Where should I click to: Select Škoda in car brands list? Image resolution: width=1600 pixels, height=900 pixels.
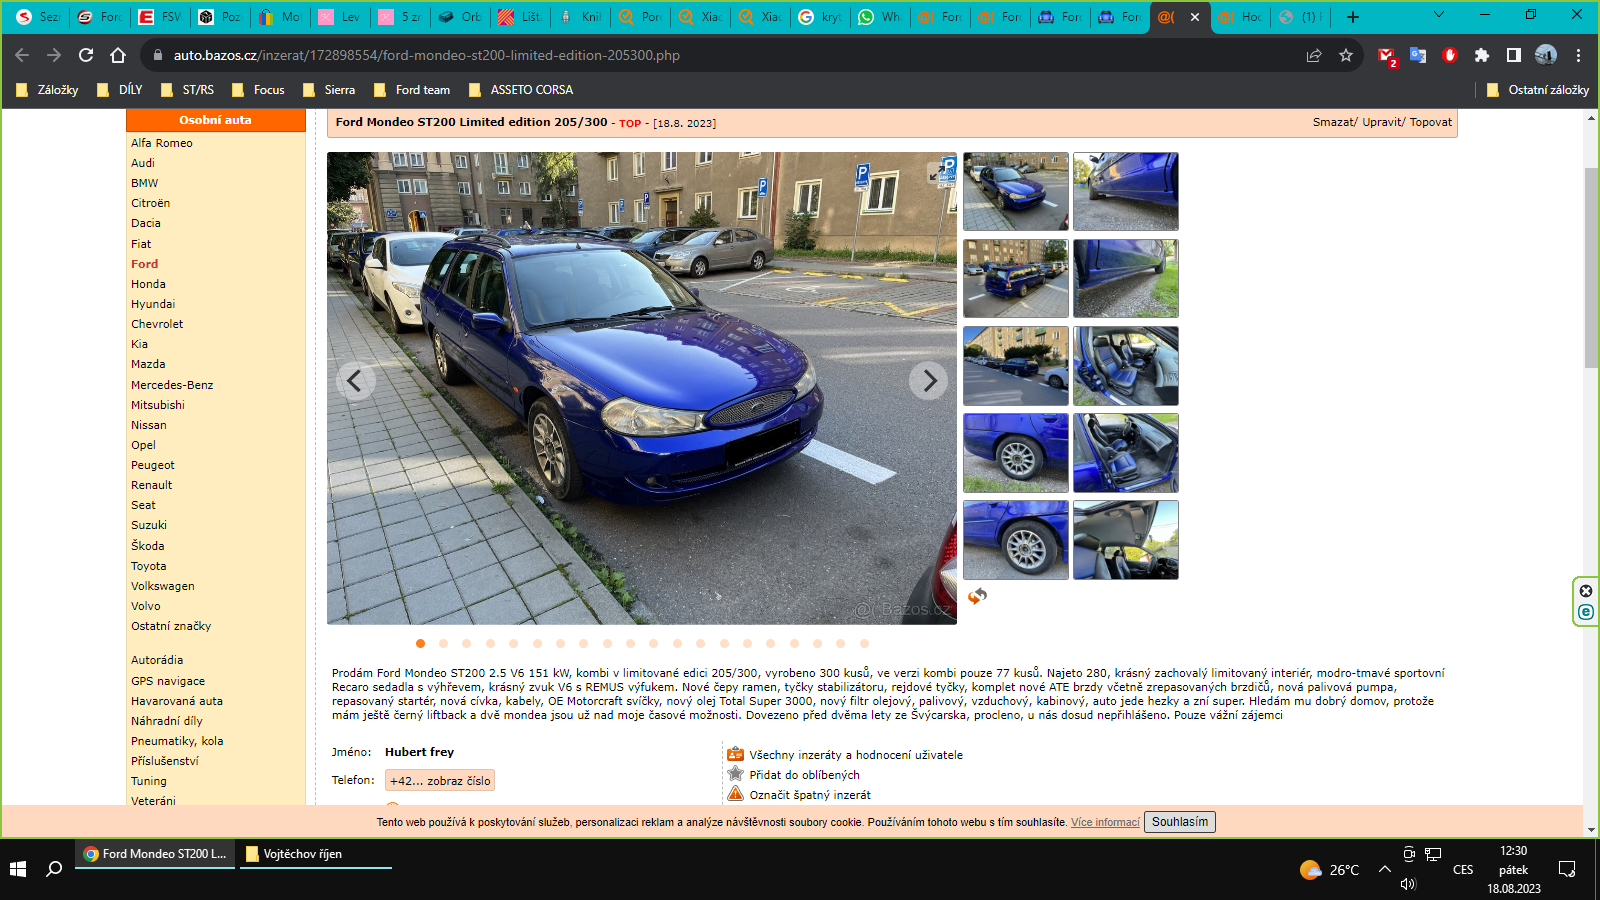click(148, 546)
